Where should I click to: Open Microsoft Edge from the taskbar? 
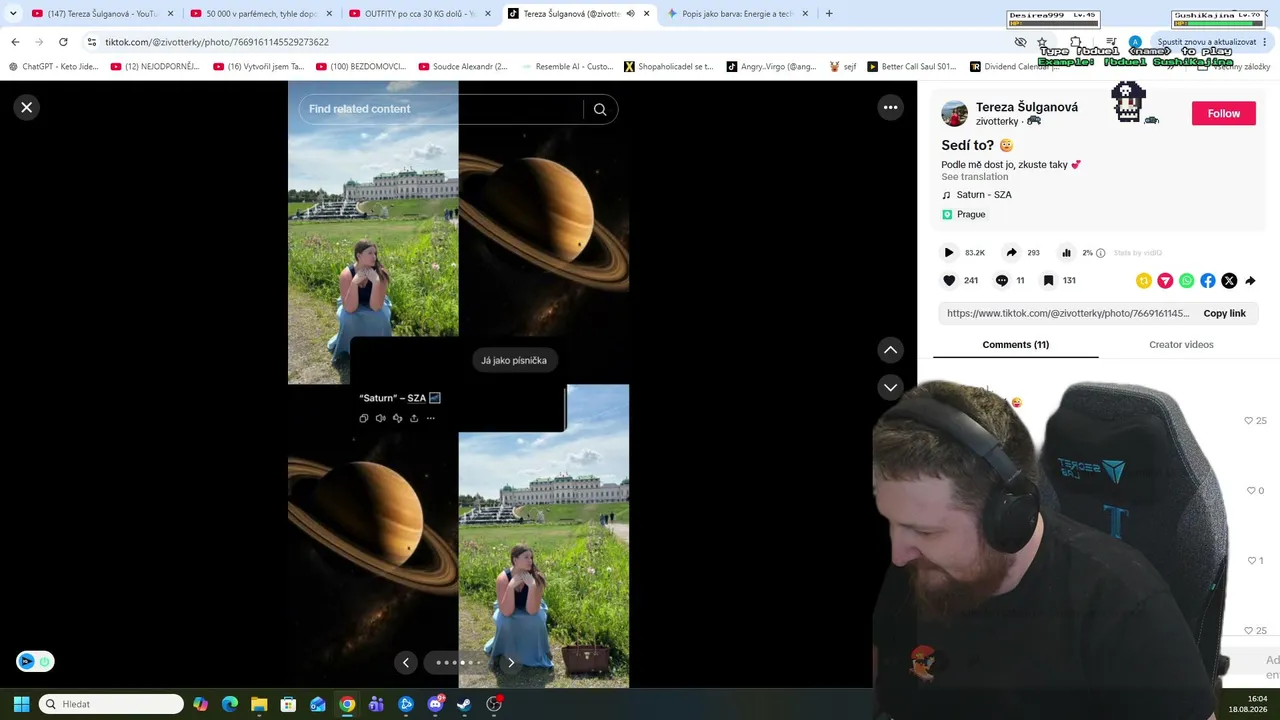click(230, 704)
